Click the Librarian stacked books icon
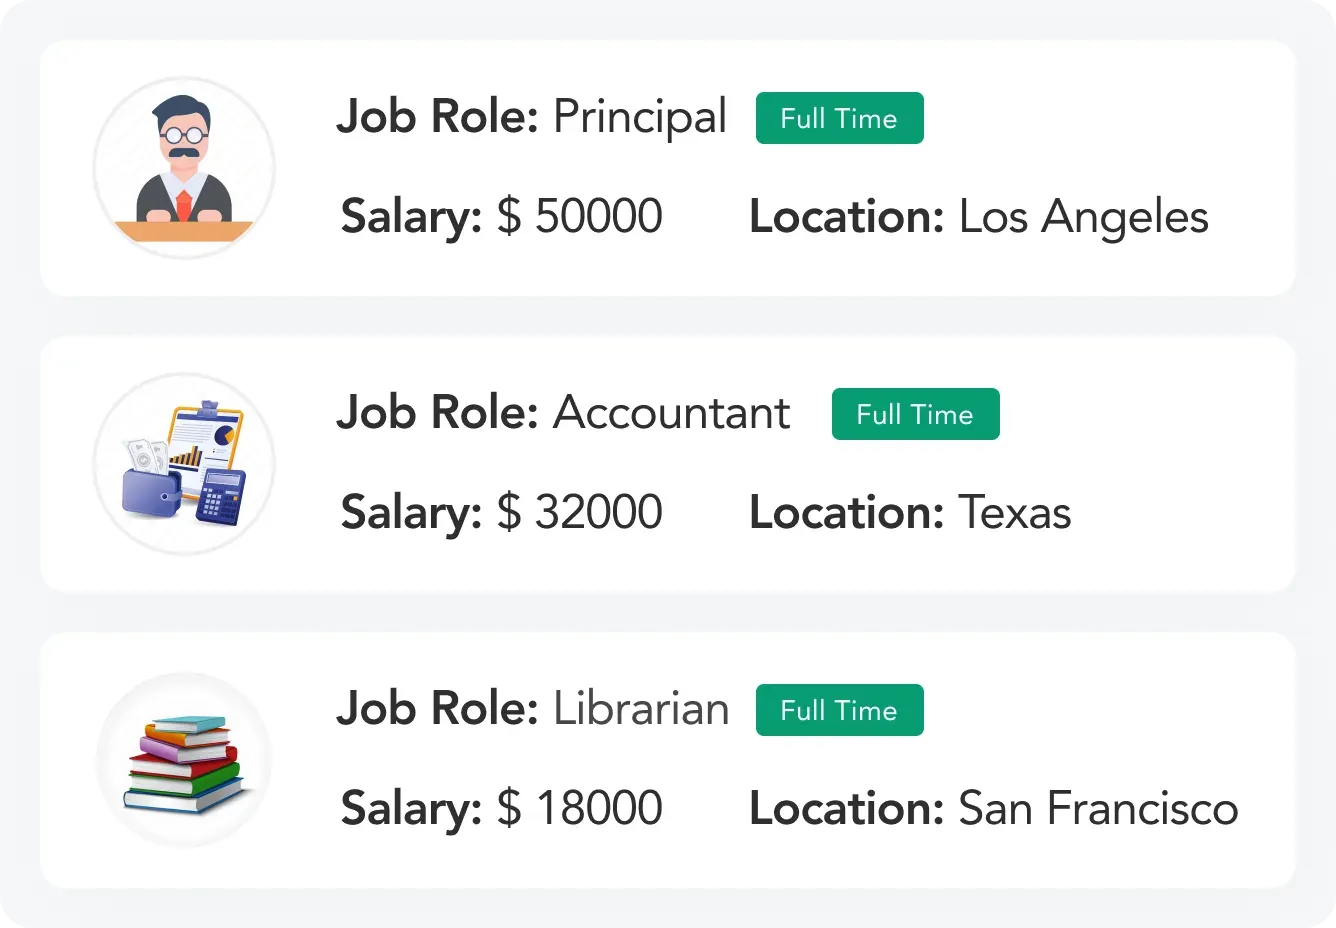Image resolution: width=1336 pixels, height=928 pixels. 184,761
